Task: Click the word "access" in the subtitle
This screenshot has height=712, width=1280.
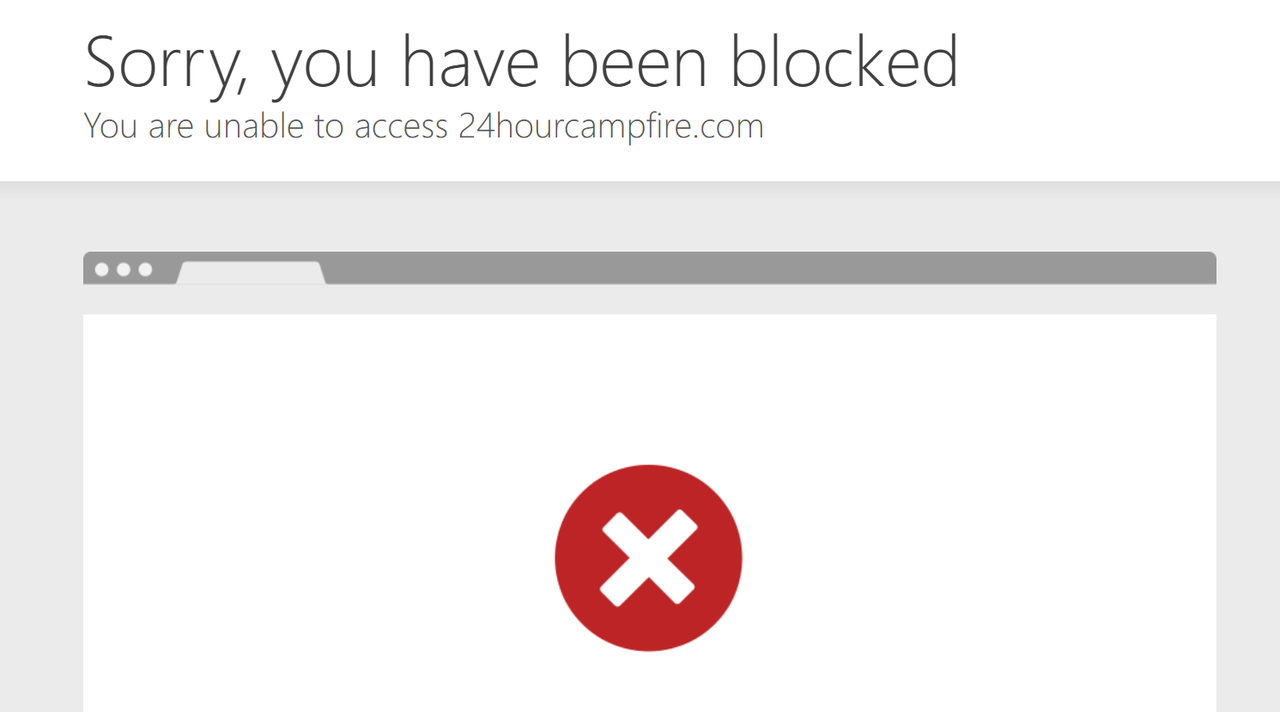Action: (401, 128)
